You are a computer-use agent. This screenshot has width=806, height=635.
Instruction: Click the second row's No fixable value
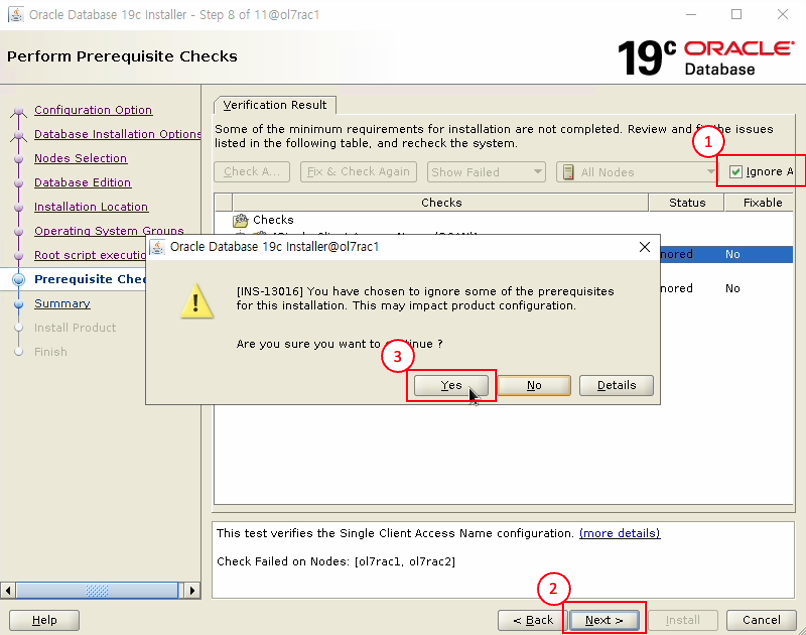732,288
